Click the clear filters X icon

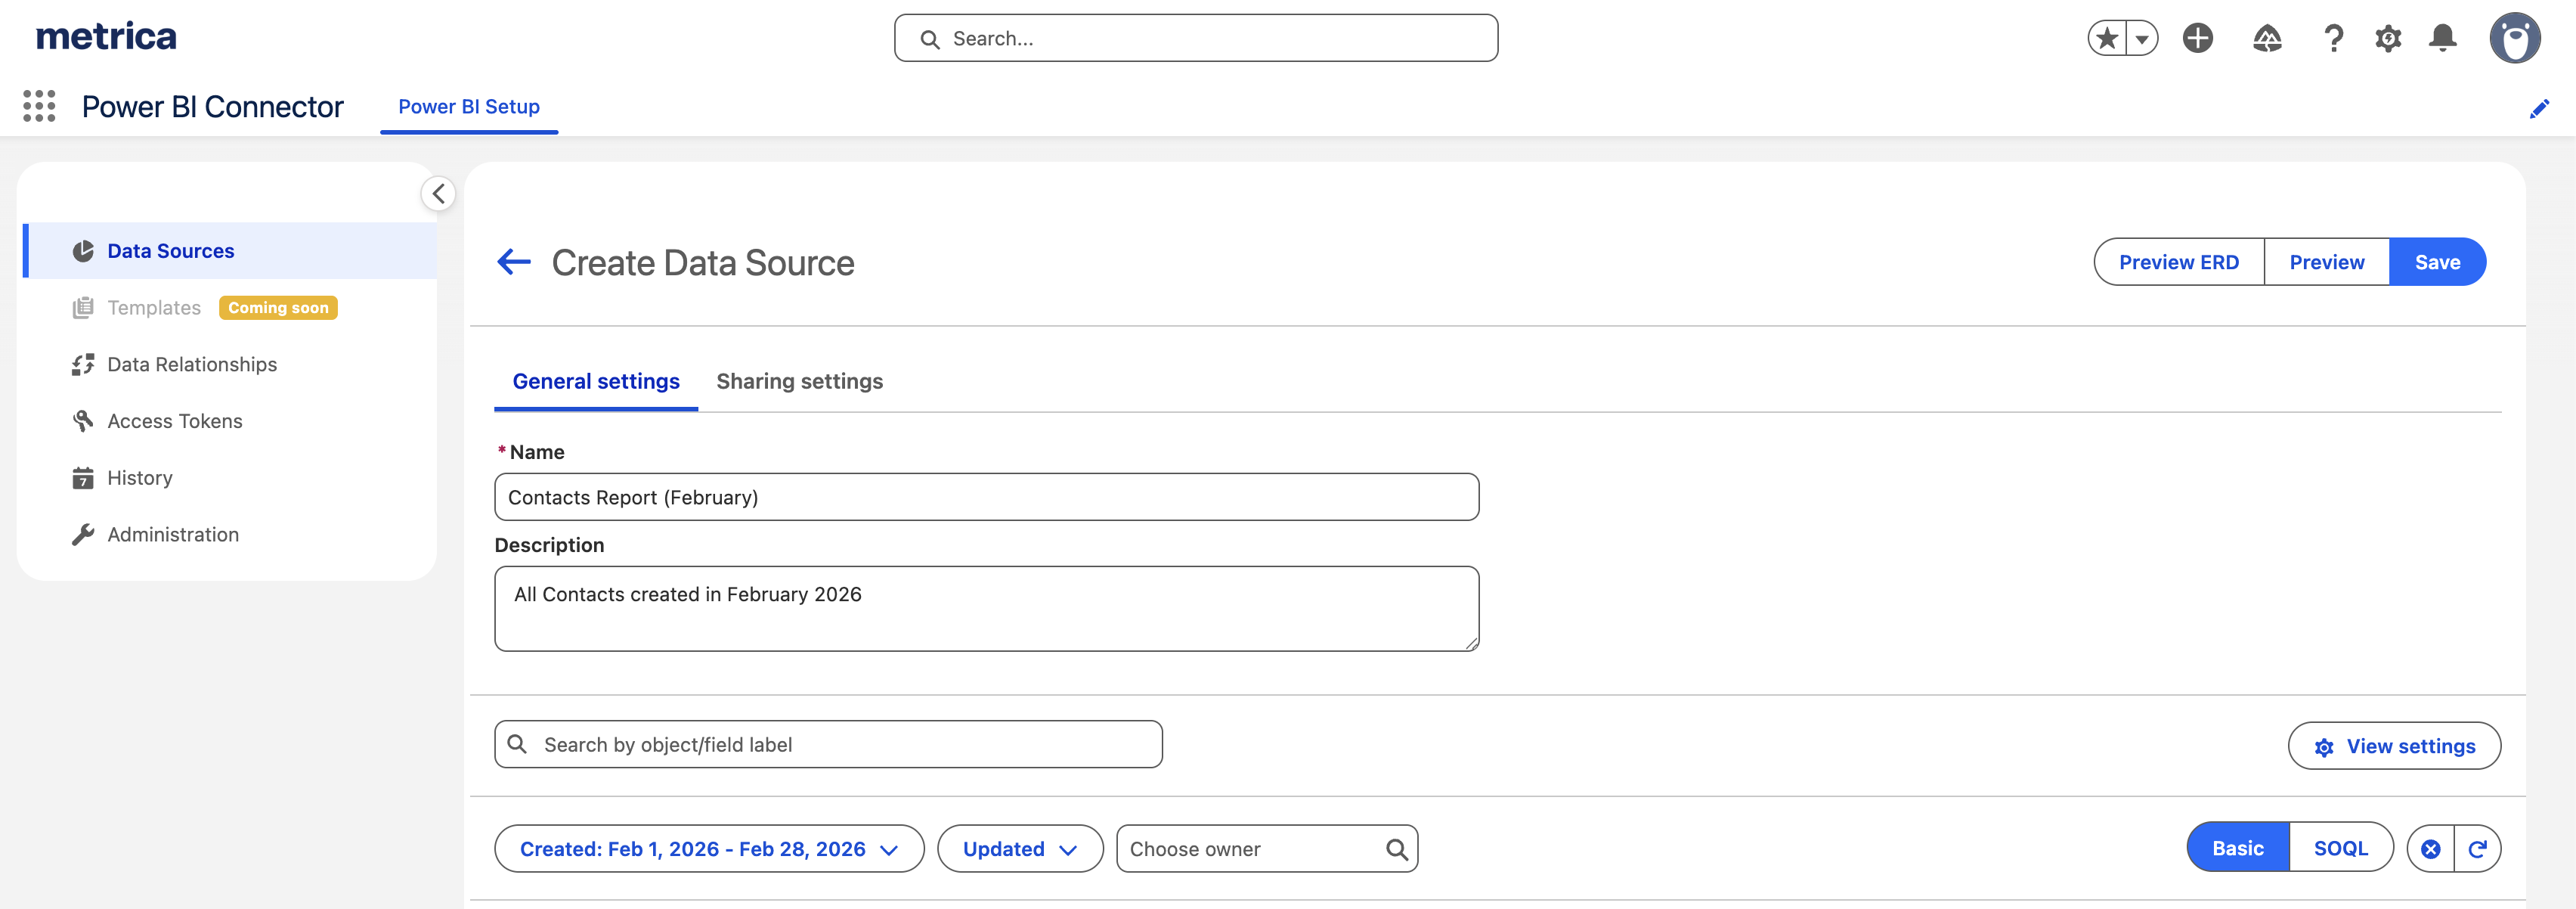[x=2430, y=849]
